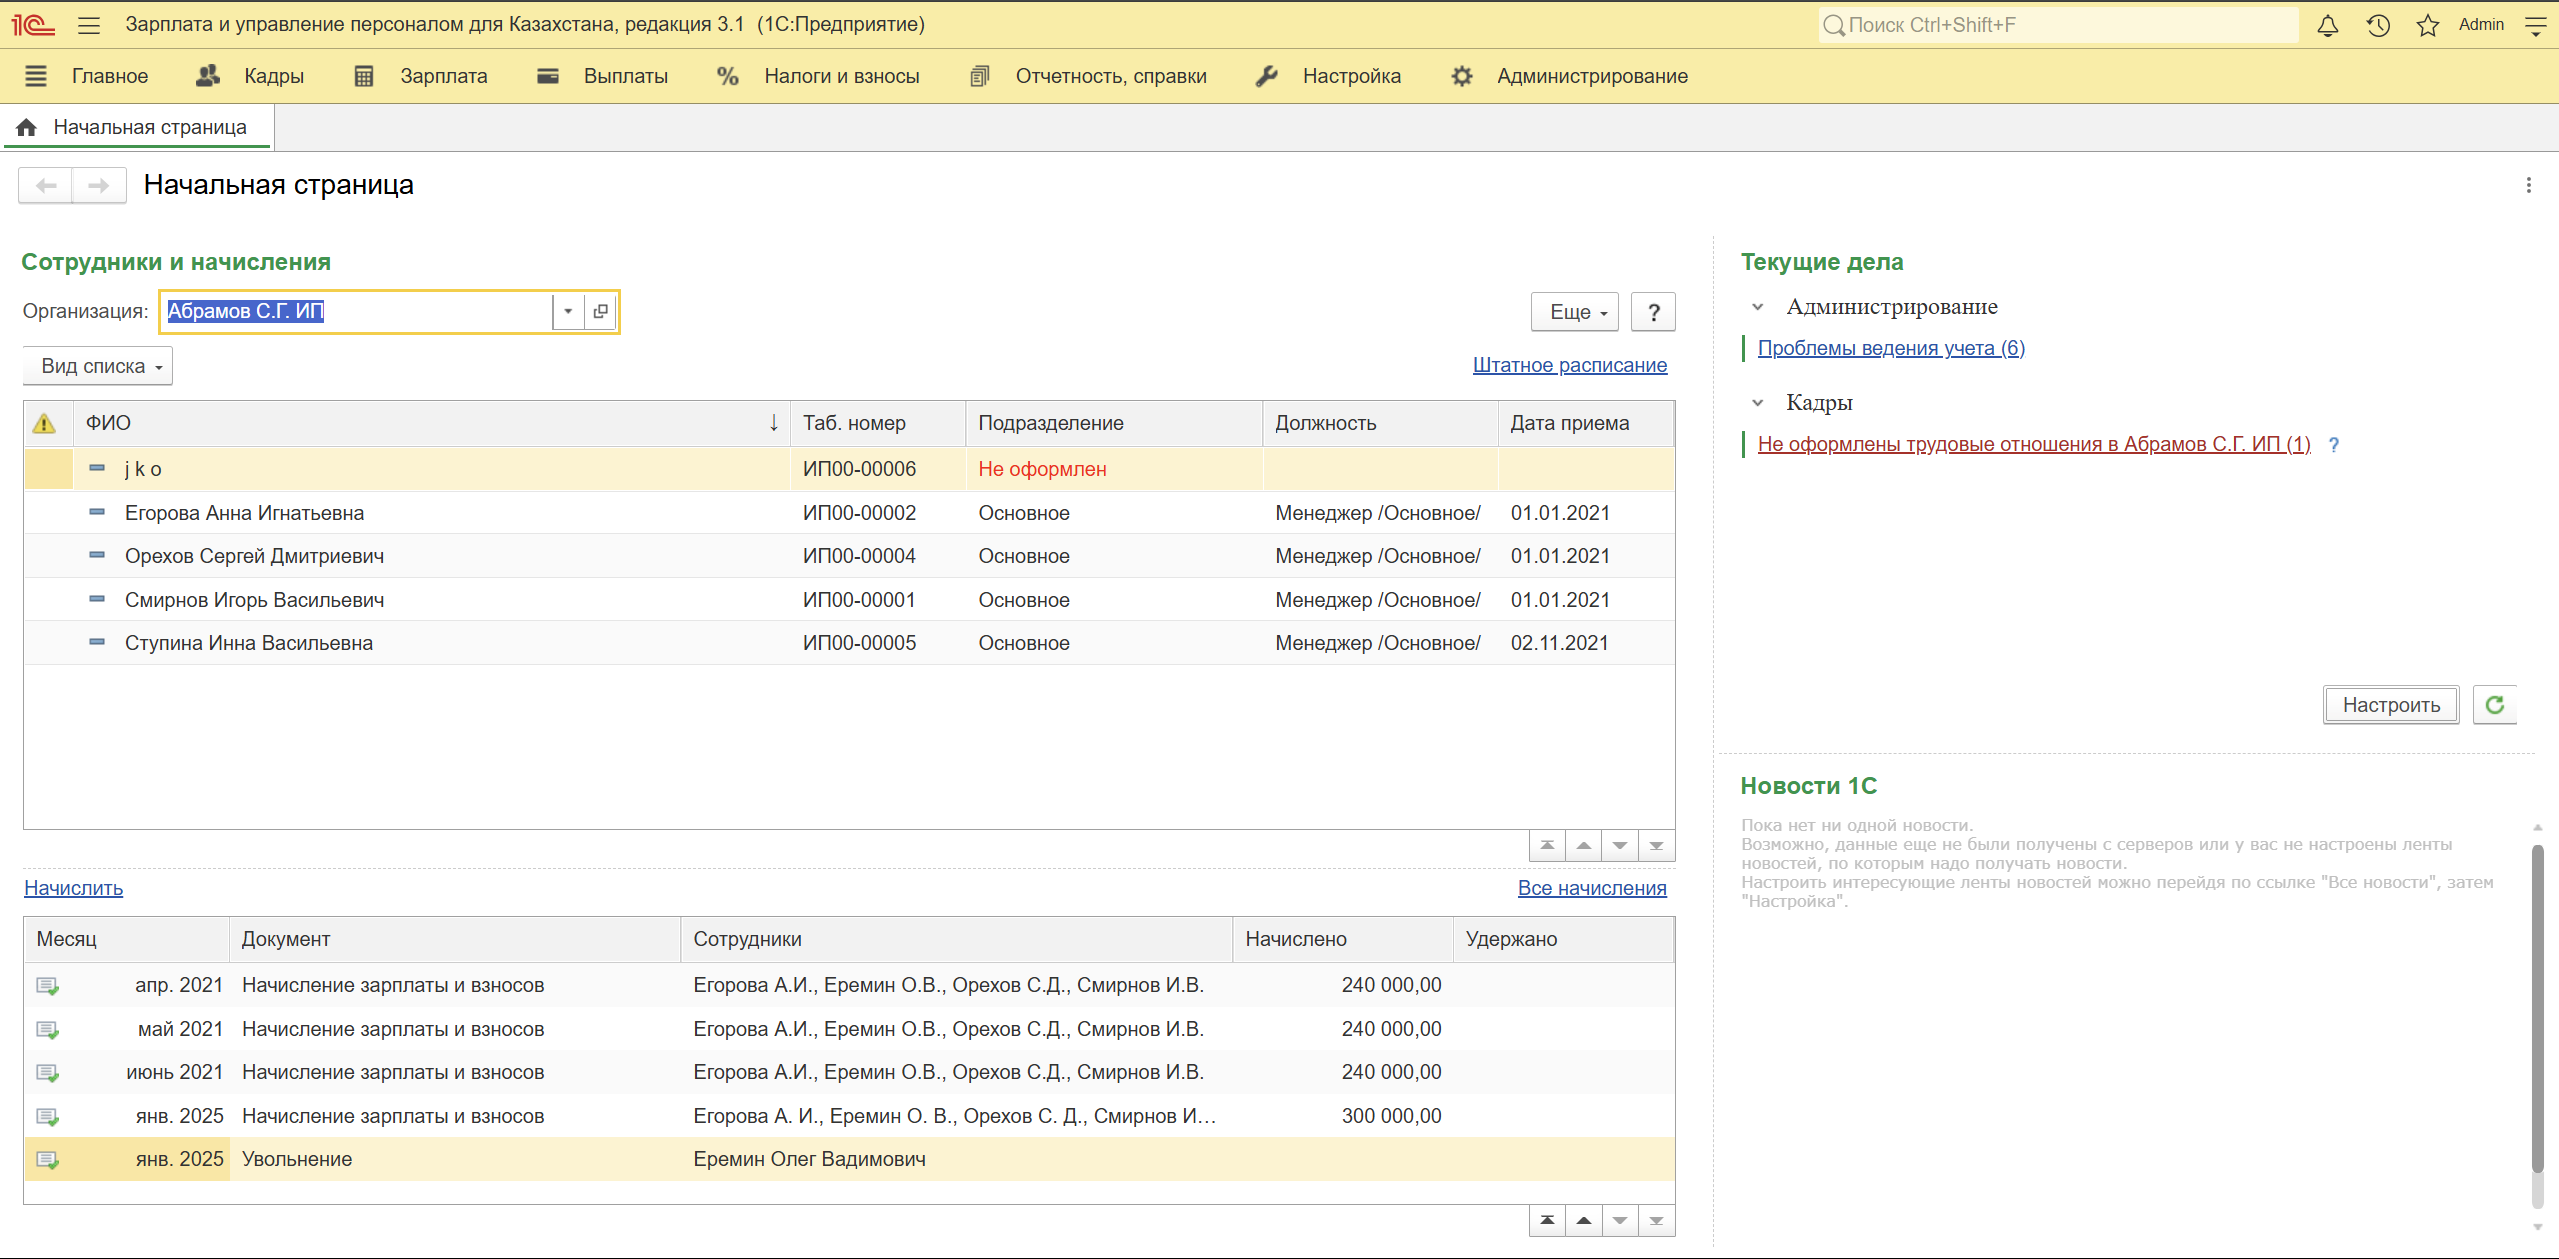Select the j k o employee row
This screenshot has height=1259, width=2559.
click(849, 469)
